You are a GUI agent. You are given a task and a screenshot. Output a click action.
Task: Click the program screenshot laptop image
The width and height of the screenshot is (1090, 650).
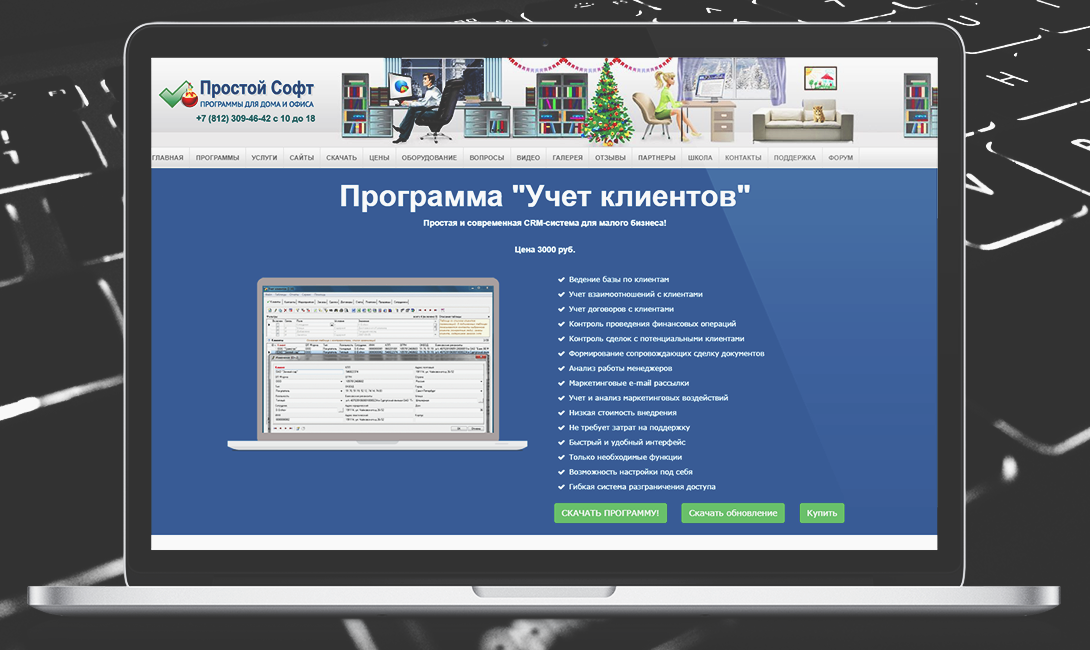[377, 364]
